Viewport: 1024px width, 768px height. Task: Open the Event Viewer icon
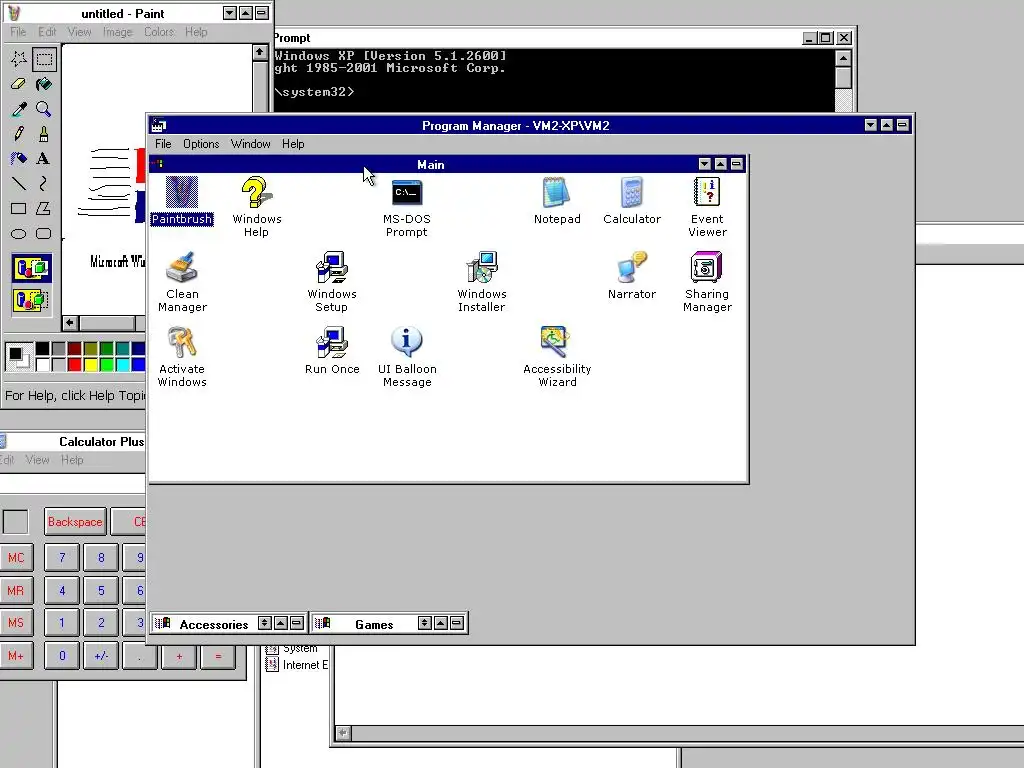pyautogui.click(x=707, y=206)
